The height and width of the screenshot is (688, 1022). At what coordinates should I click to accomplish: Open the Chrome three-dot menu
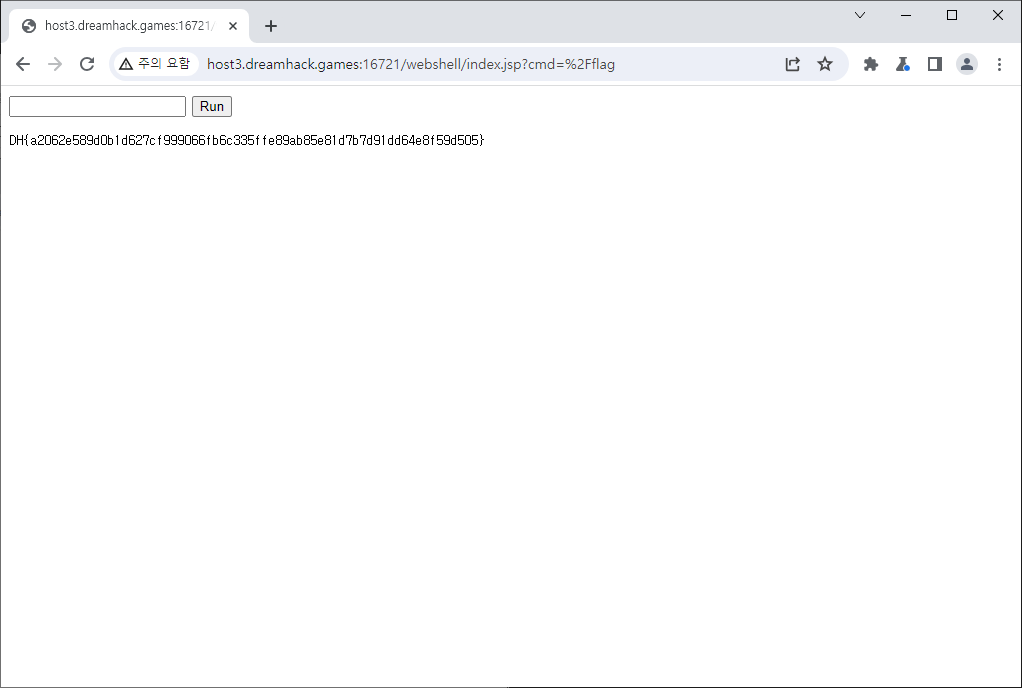[x=999, y=64]
